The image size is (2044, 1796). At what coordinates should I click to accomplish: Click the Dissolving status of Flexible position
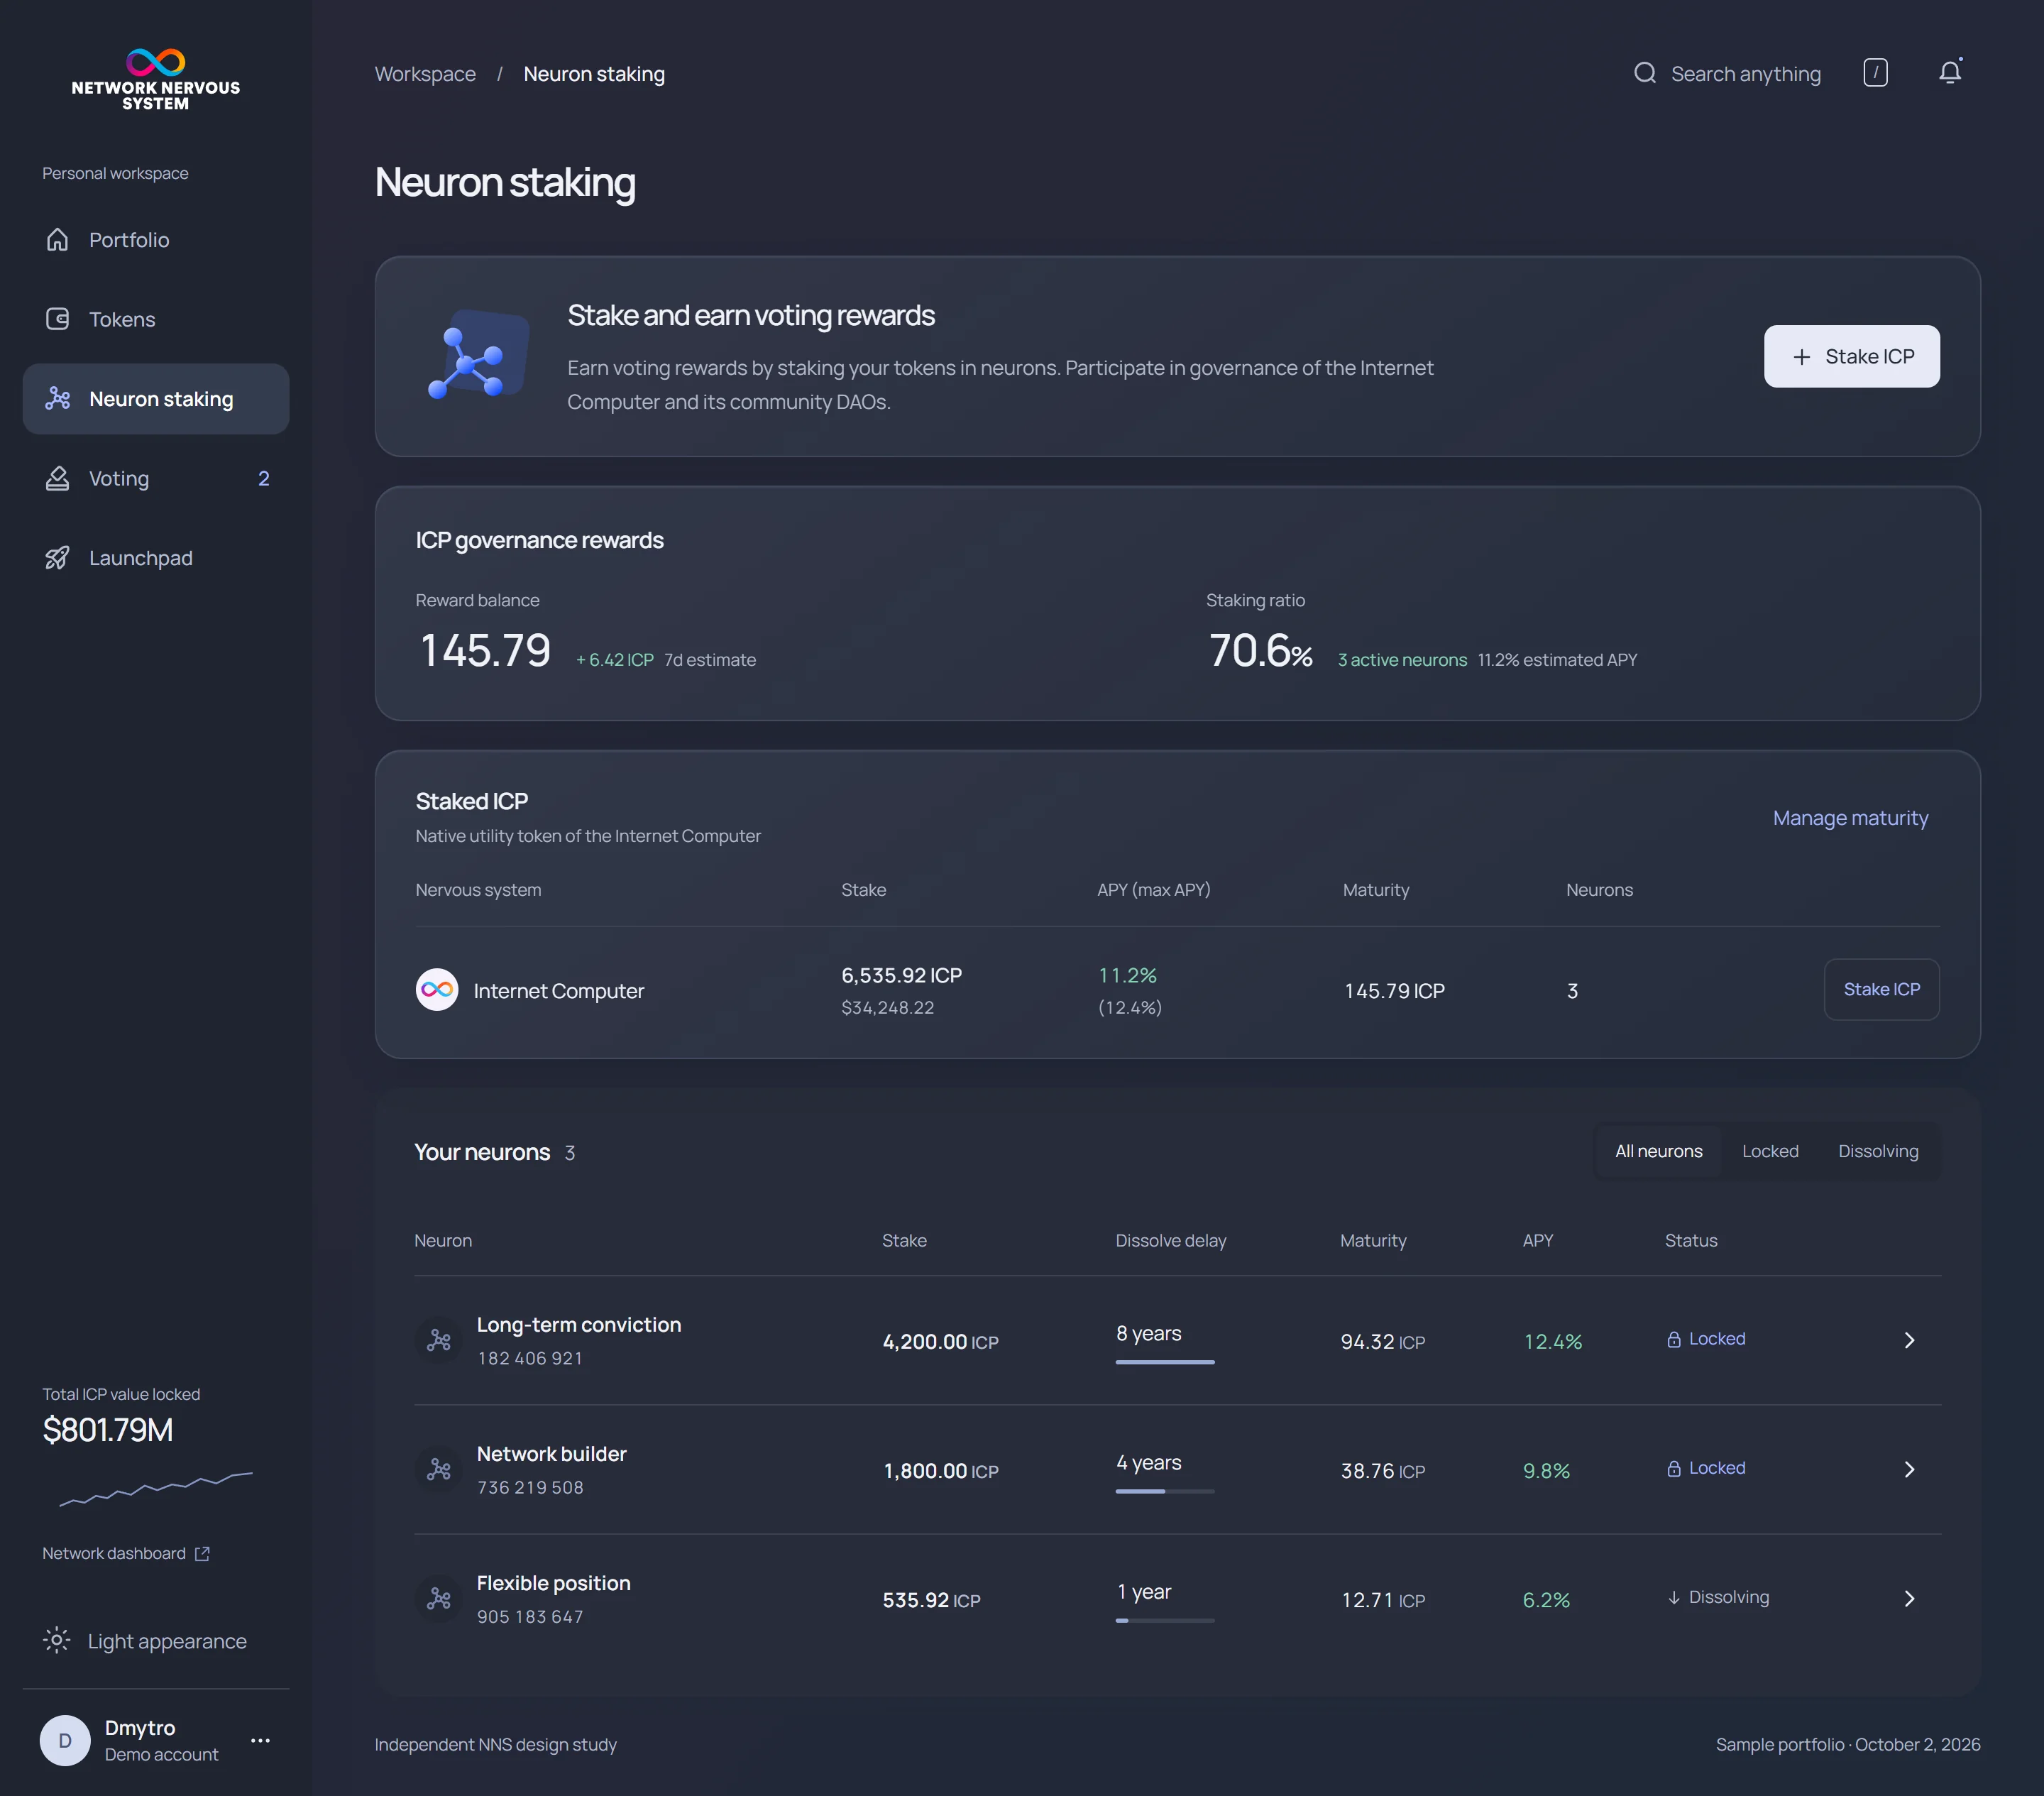coord(1718,1597)
